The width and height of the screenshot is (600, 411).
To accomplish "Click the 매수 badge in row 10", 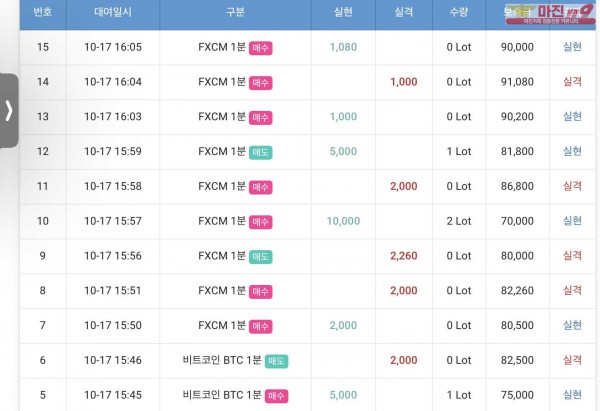I will [261, 222].
